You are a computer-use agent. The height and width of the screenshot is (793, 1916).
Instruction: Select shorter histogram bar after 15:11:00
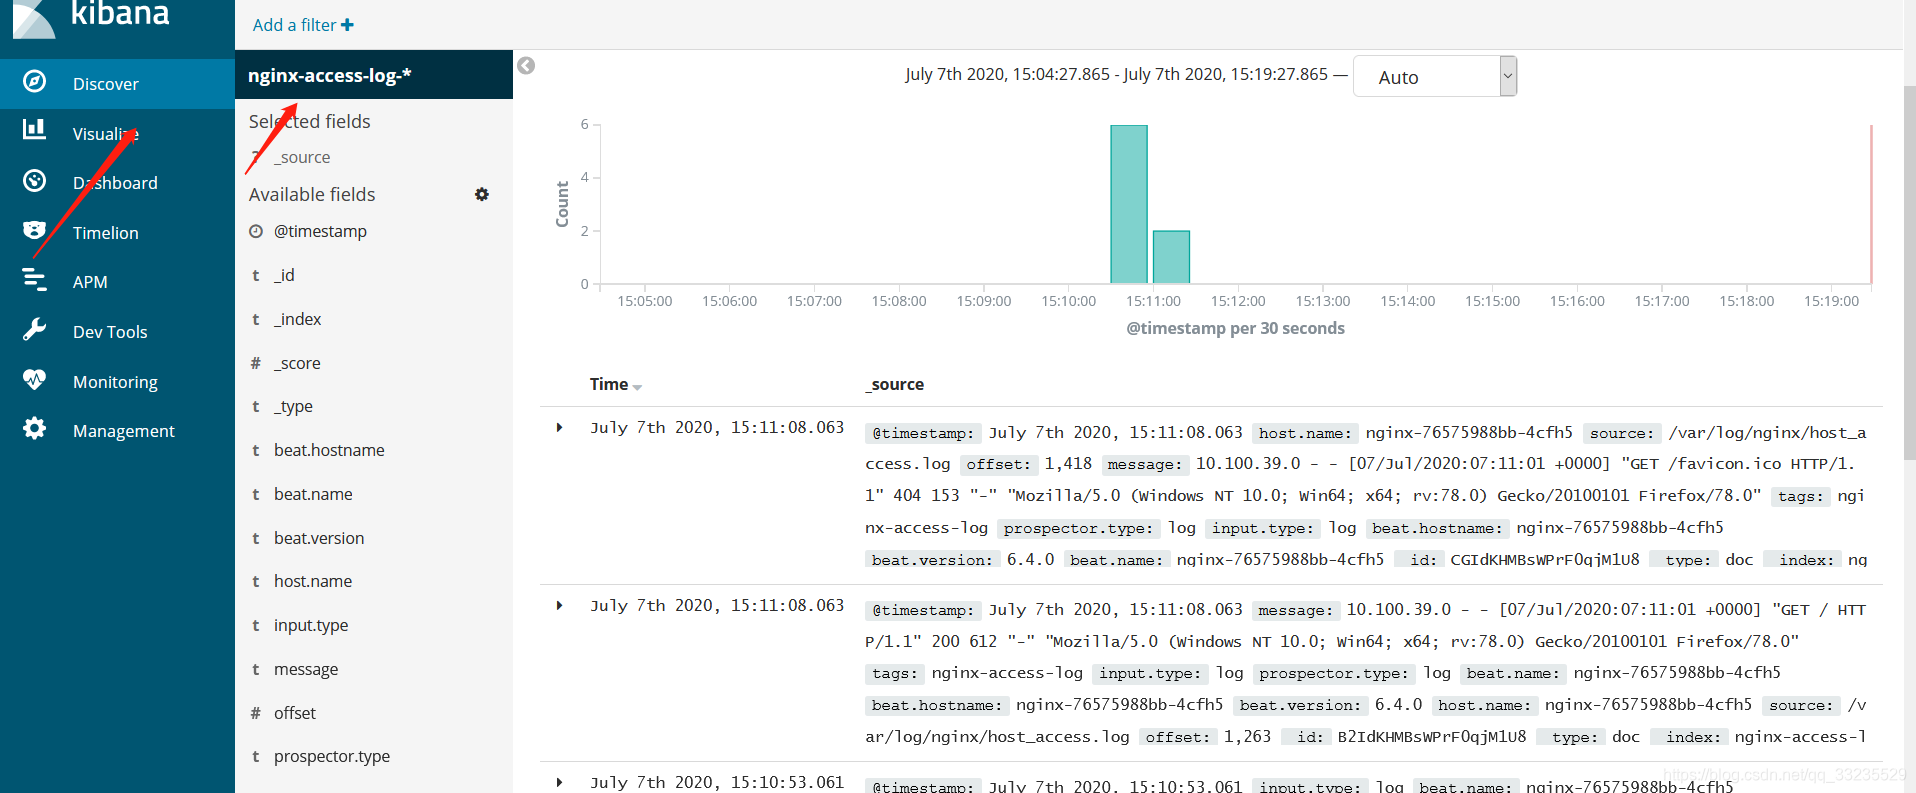tap(1171, 257)
